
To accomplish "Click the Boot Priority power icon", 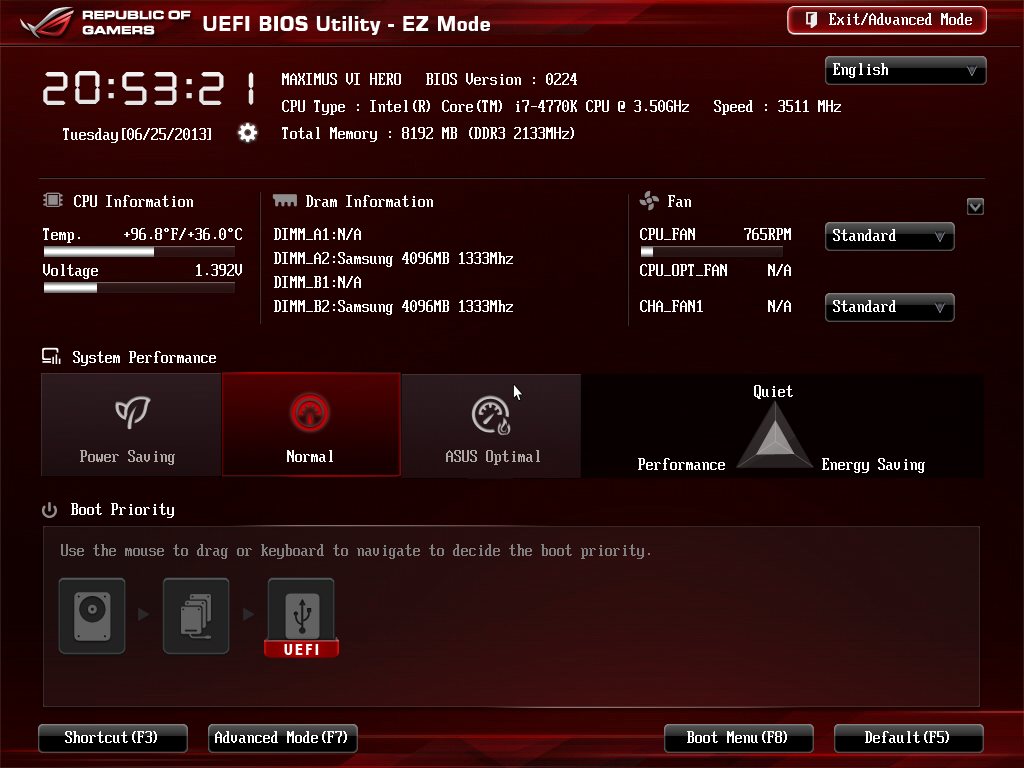I will (x=50, y=509).
